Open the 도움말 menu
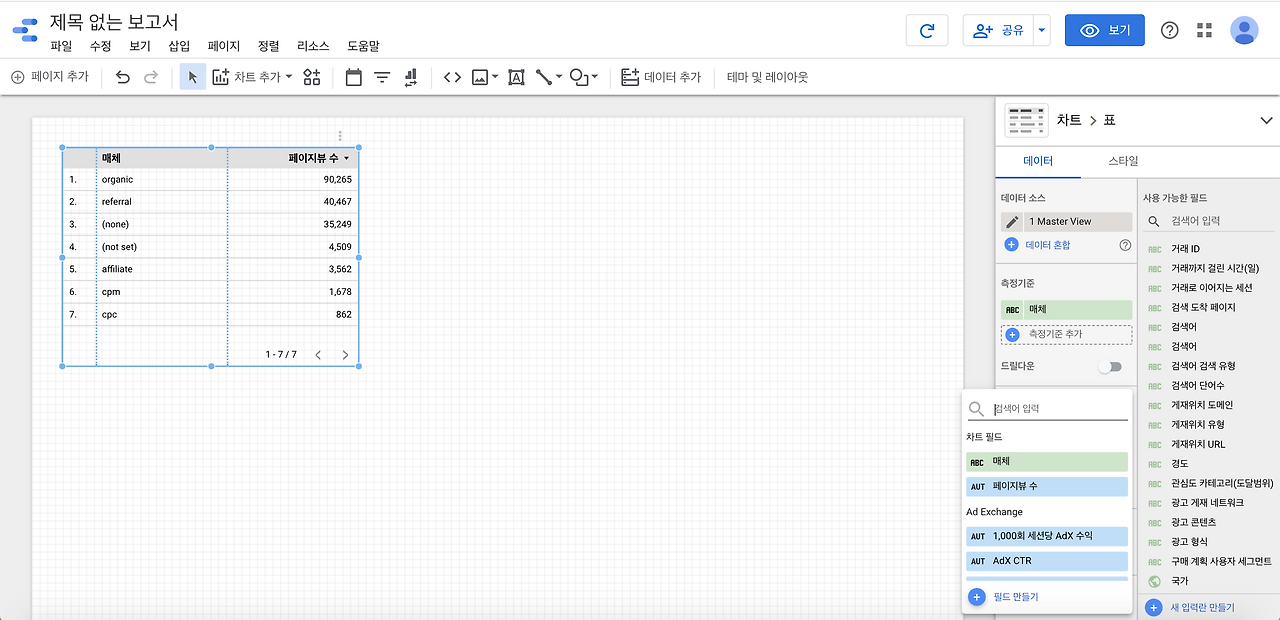1280x620 pixels. click(x=363, y=46)
